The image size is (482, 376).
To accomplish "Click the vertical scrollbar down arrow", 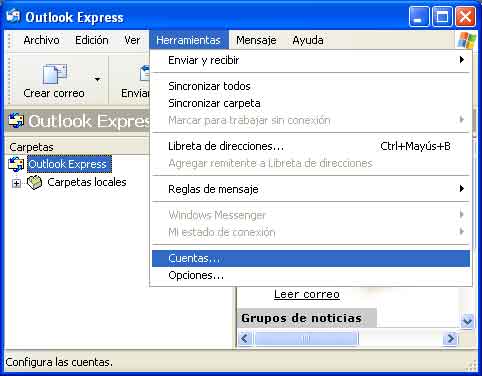I will pos(467,321).
